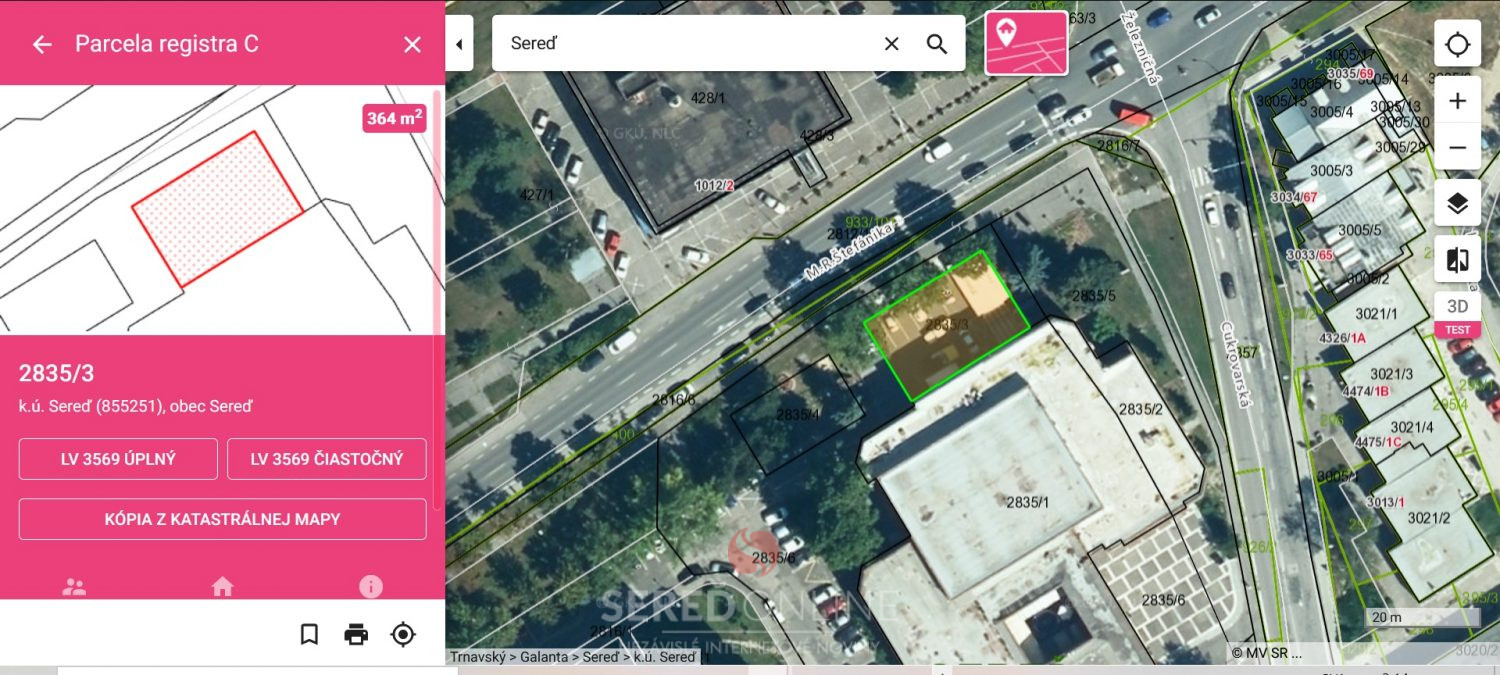Center the map on my location

coord(1457,44)
